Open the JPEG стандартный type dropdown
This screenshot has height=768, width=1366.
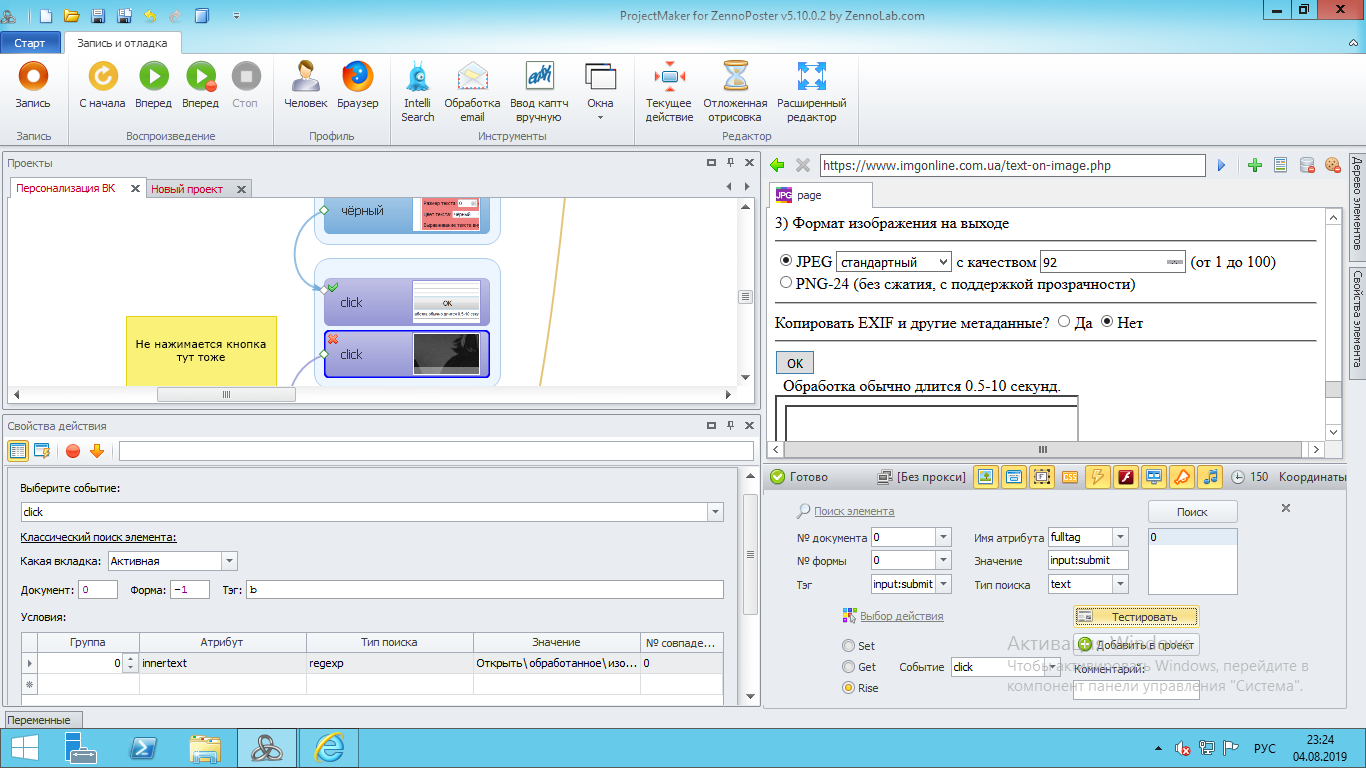pyautogui.click(x=894, y=262)
